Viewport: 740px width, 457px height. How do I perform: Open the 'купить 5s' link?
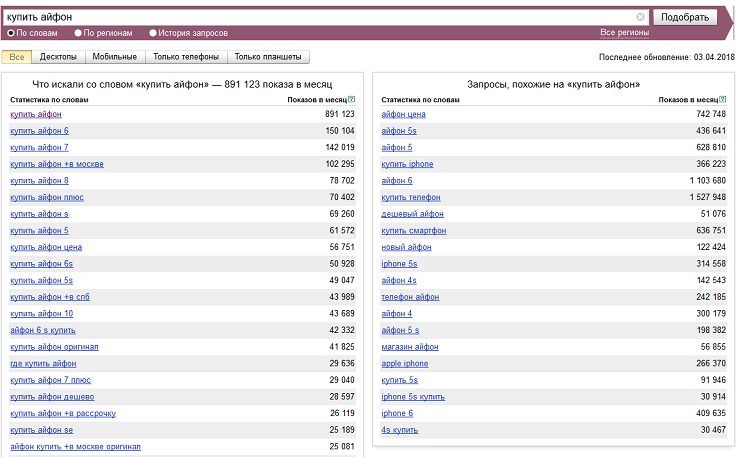tap(400, 380)
